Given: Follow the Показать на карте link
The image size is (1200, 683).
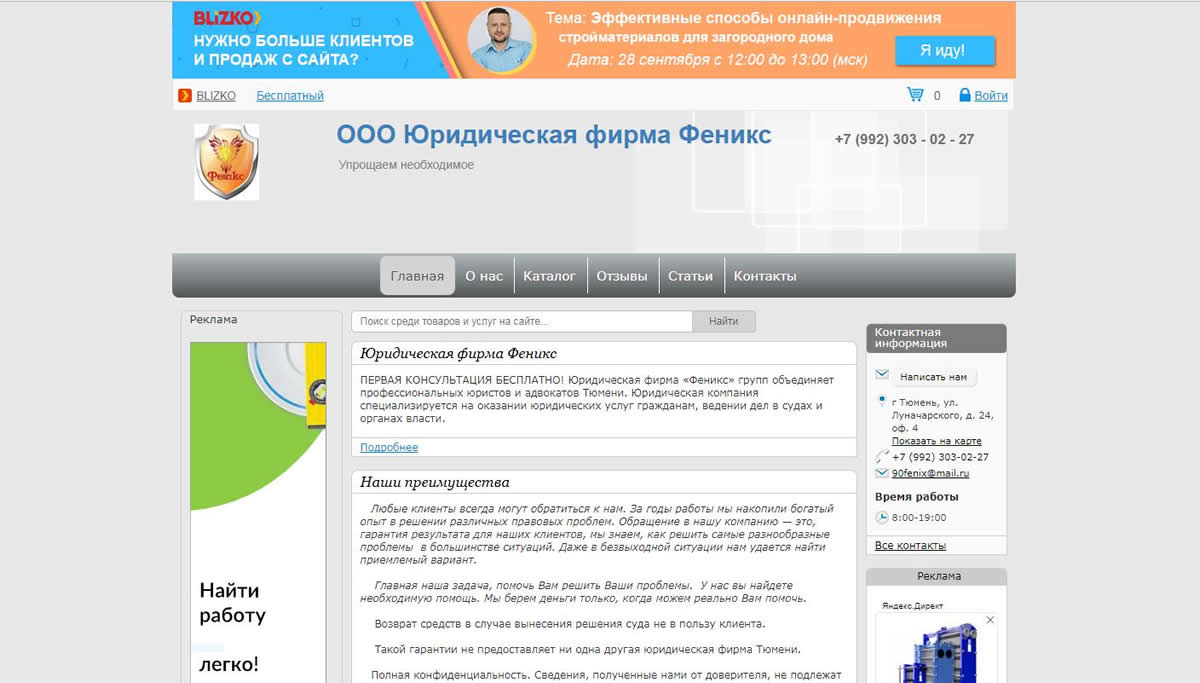Looking at the screenshot, I should pos(938,440).
